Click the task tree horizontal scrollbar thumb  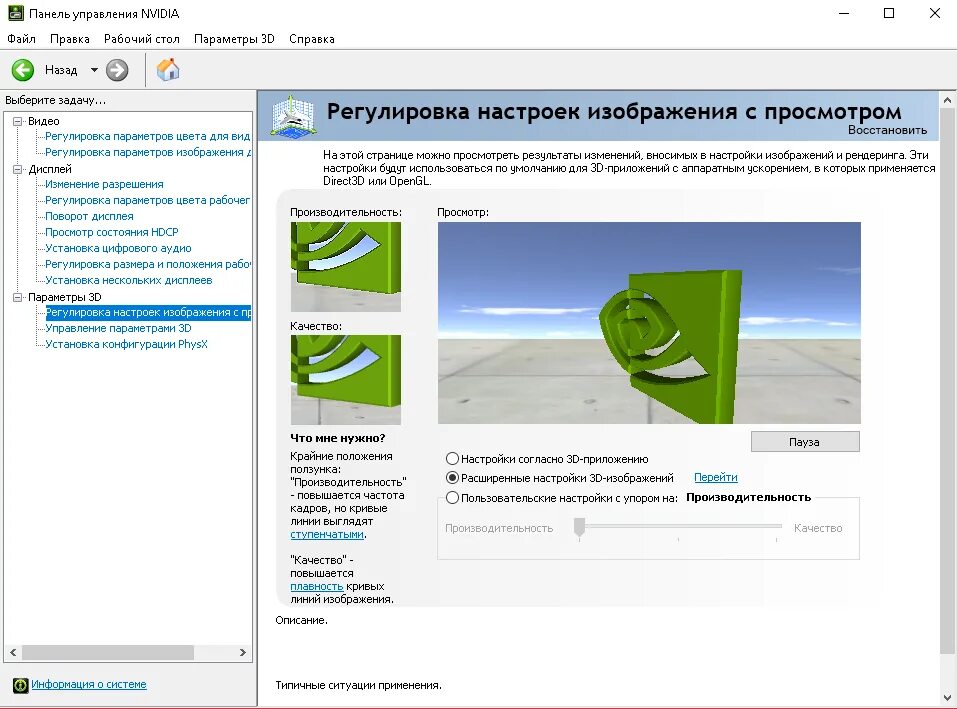click(x=108, y=652)
